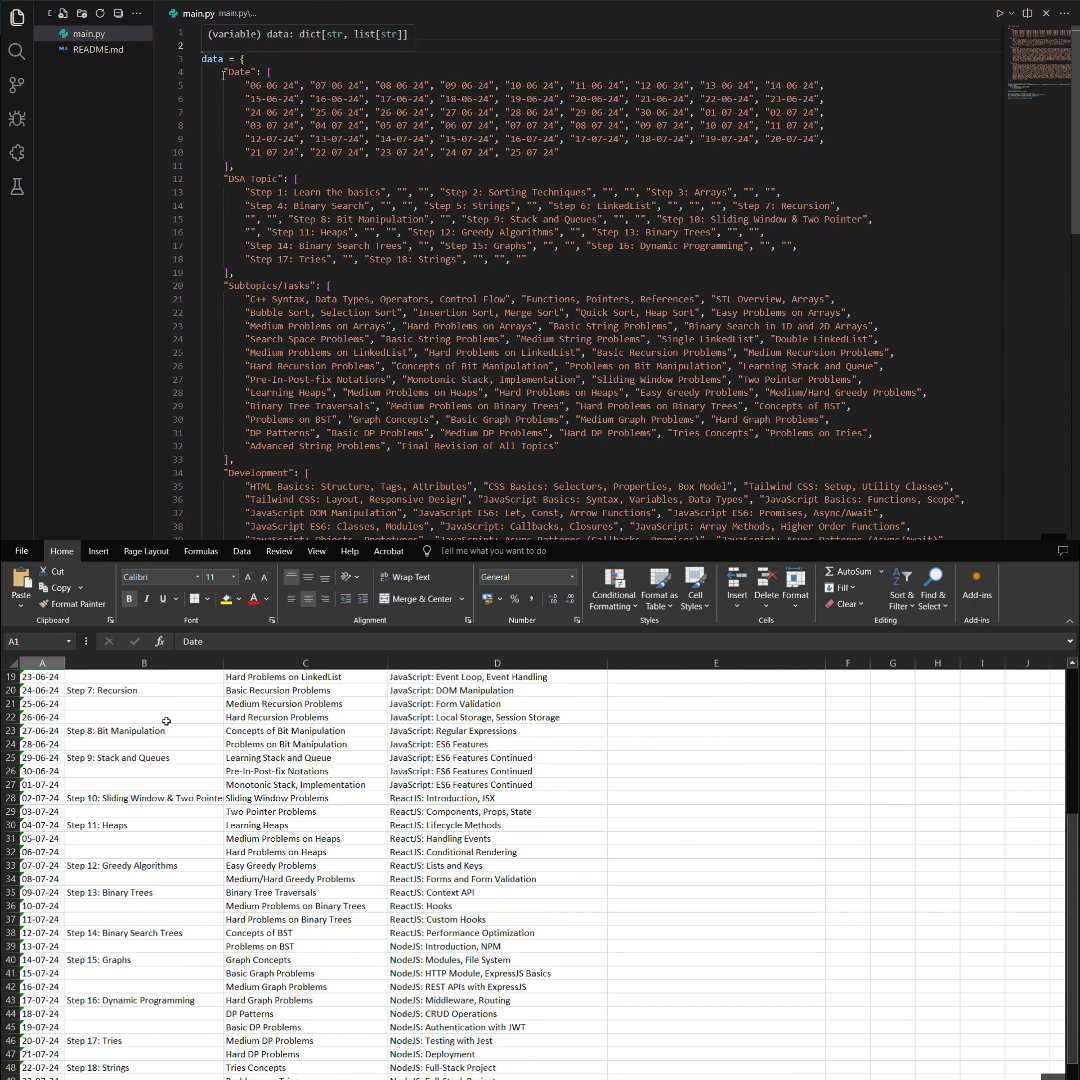The image size is (1080, 1080).
Task: Decrease indent in Excel alignment group
Action: click(x=346, y=599)
